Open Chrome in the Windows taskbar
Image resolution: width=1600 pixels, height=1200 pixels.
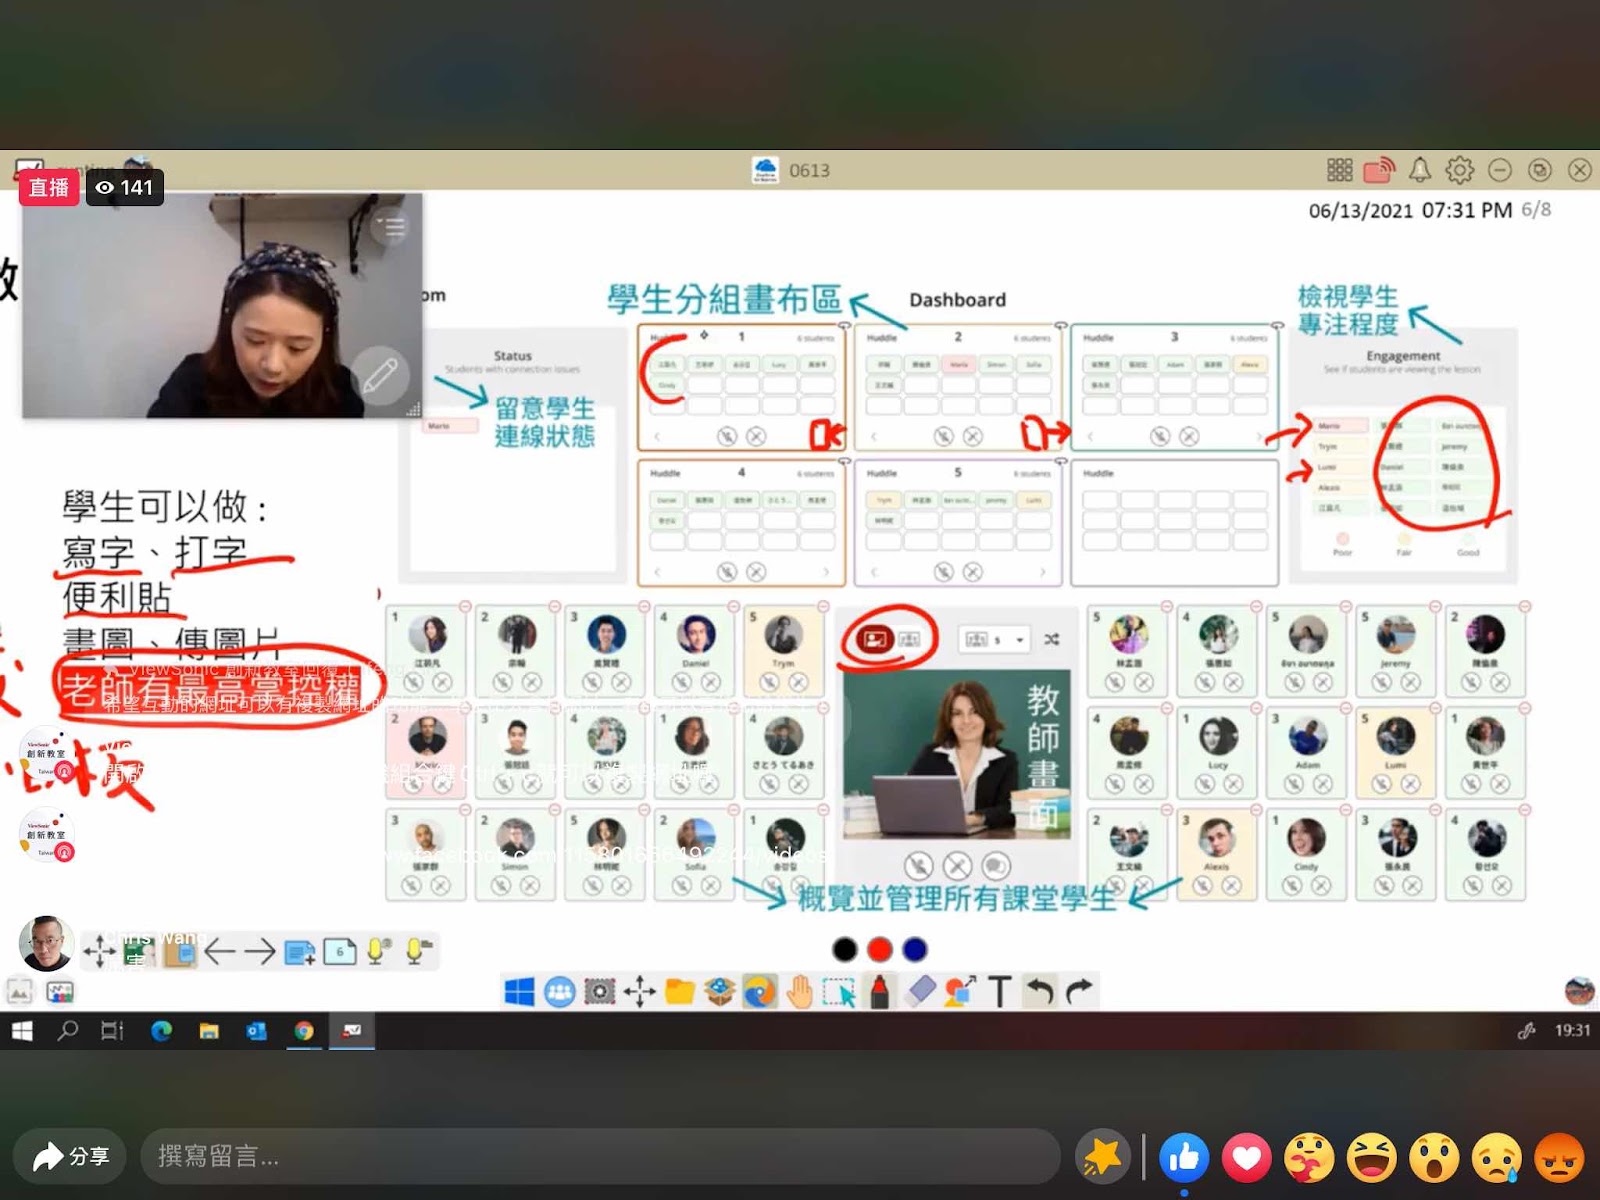click(x=304, y=1031)
